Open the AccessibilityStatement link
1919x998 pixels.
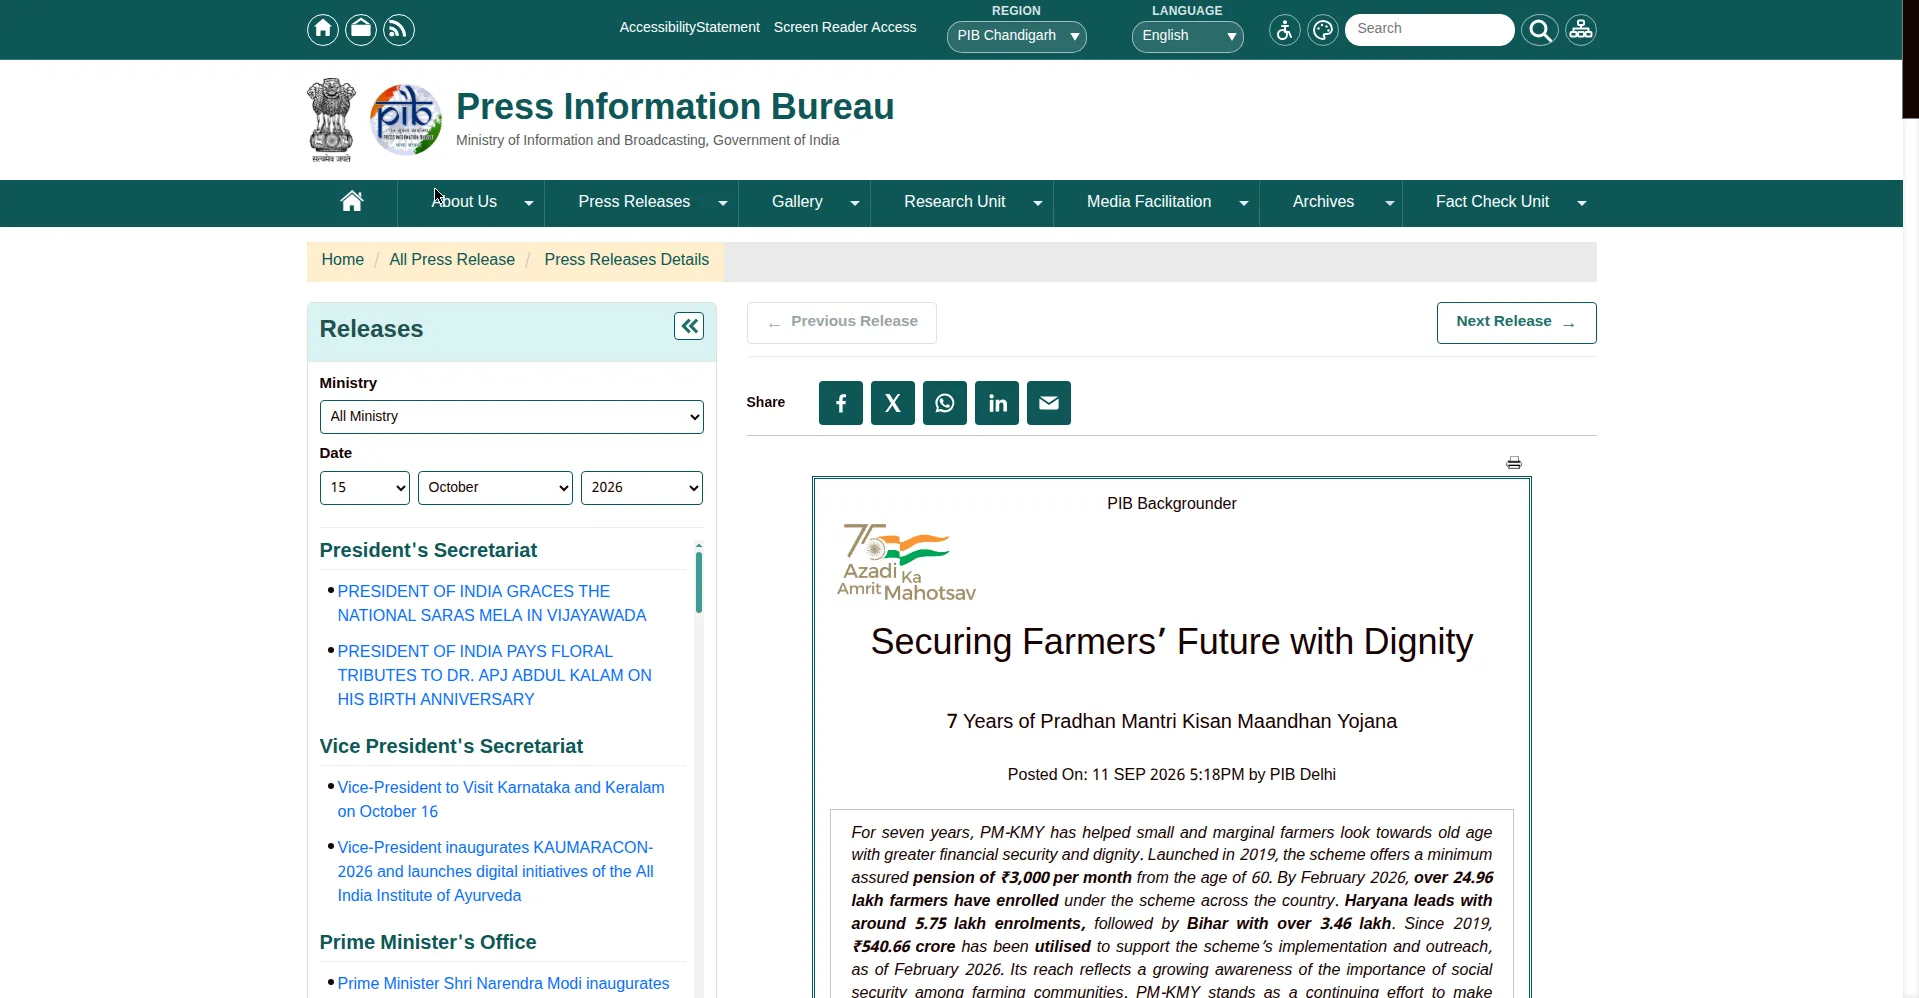point(689,28)
